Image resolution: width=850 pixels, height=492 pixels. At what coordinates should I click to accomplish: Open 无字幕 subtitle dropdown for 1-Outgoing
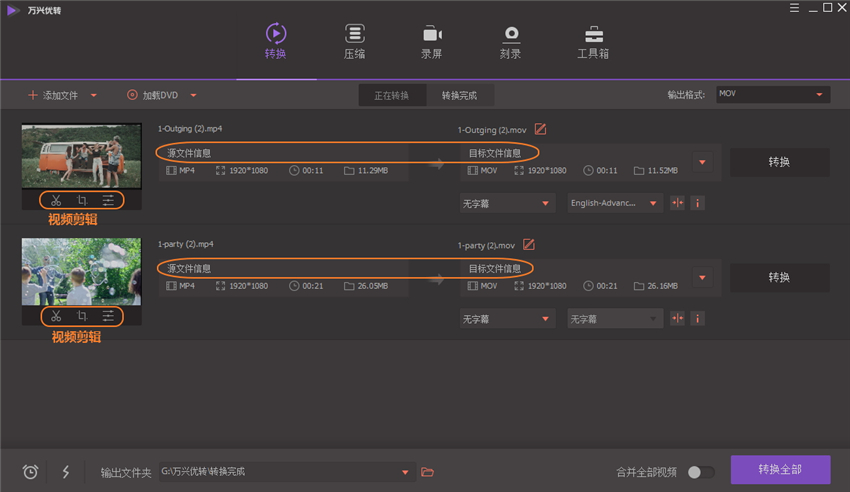coord(507,203)
